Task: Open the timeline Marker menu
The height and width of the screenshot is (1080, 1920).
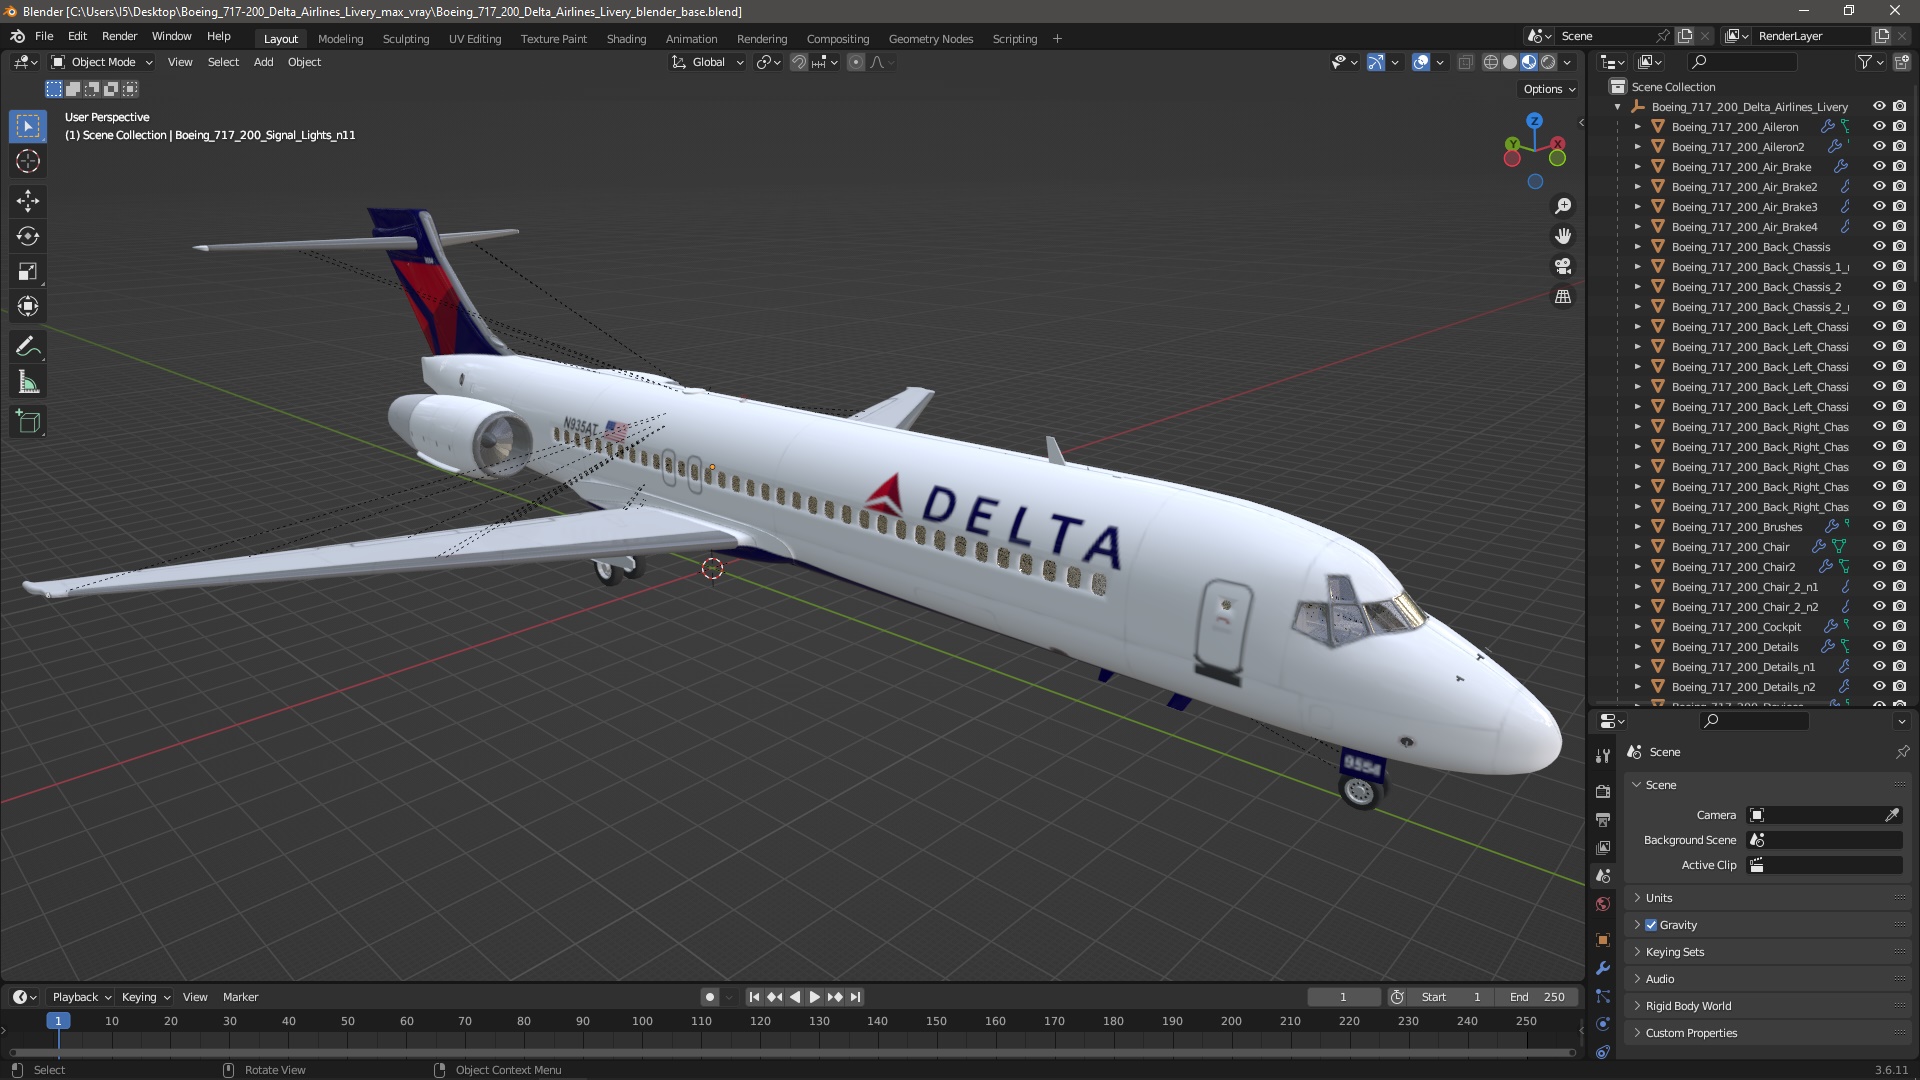Action: click(x=240, y=997)
